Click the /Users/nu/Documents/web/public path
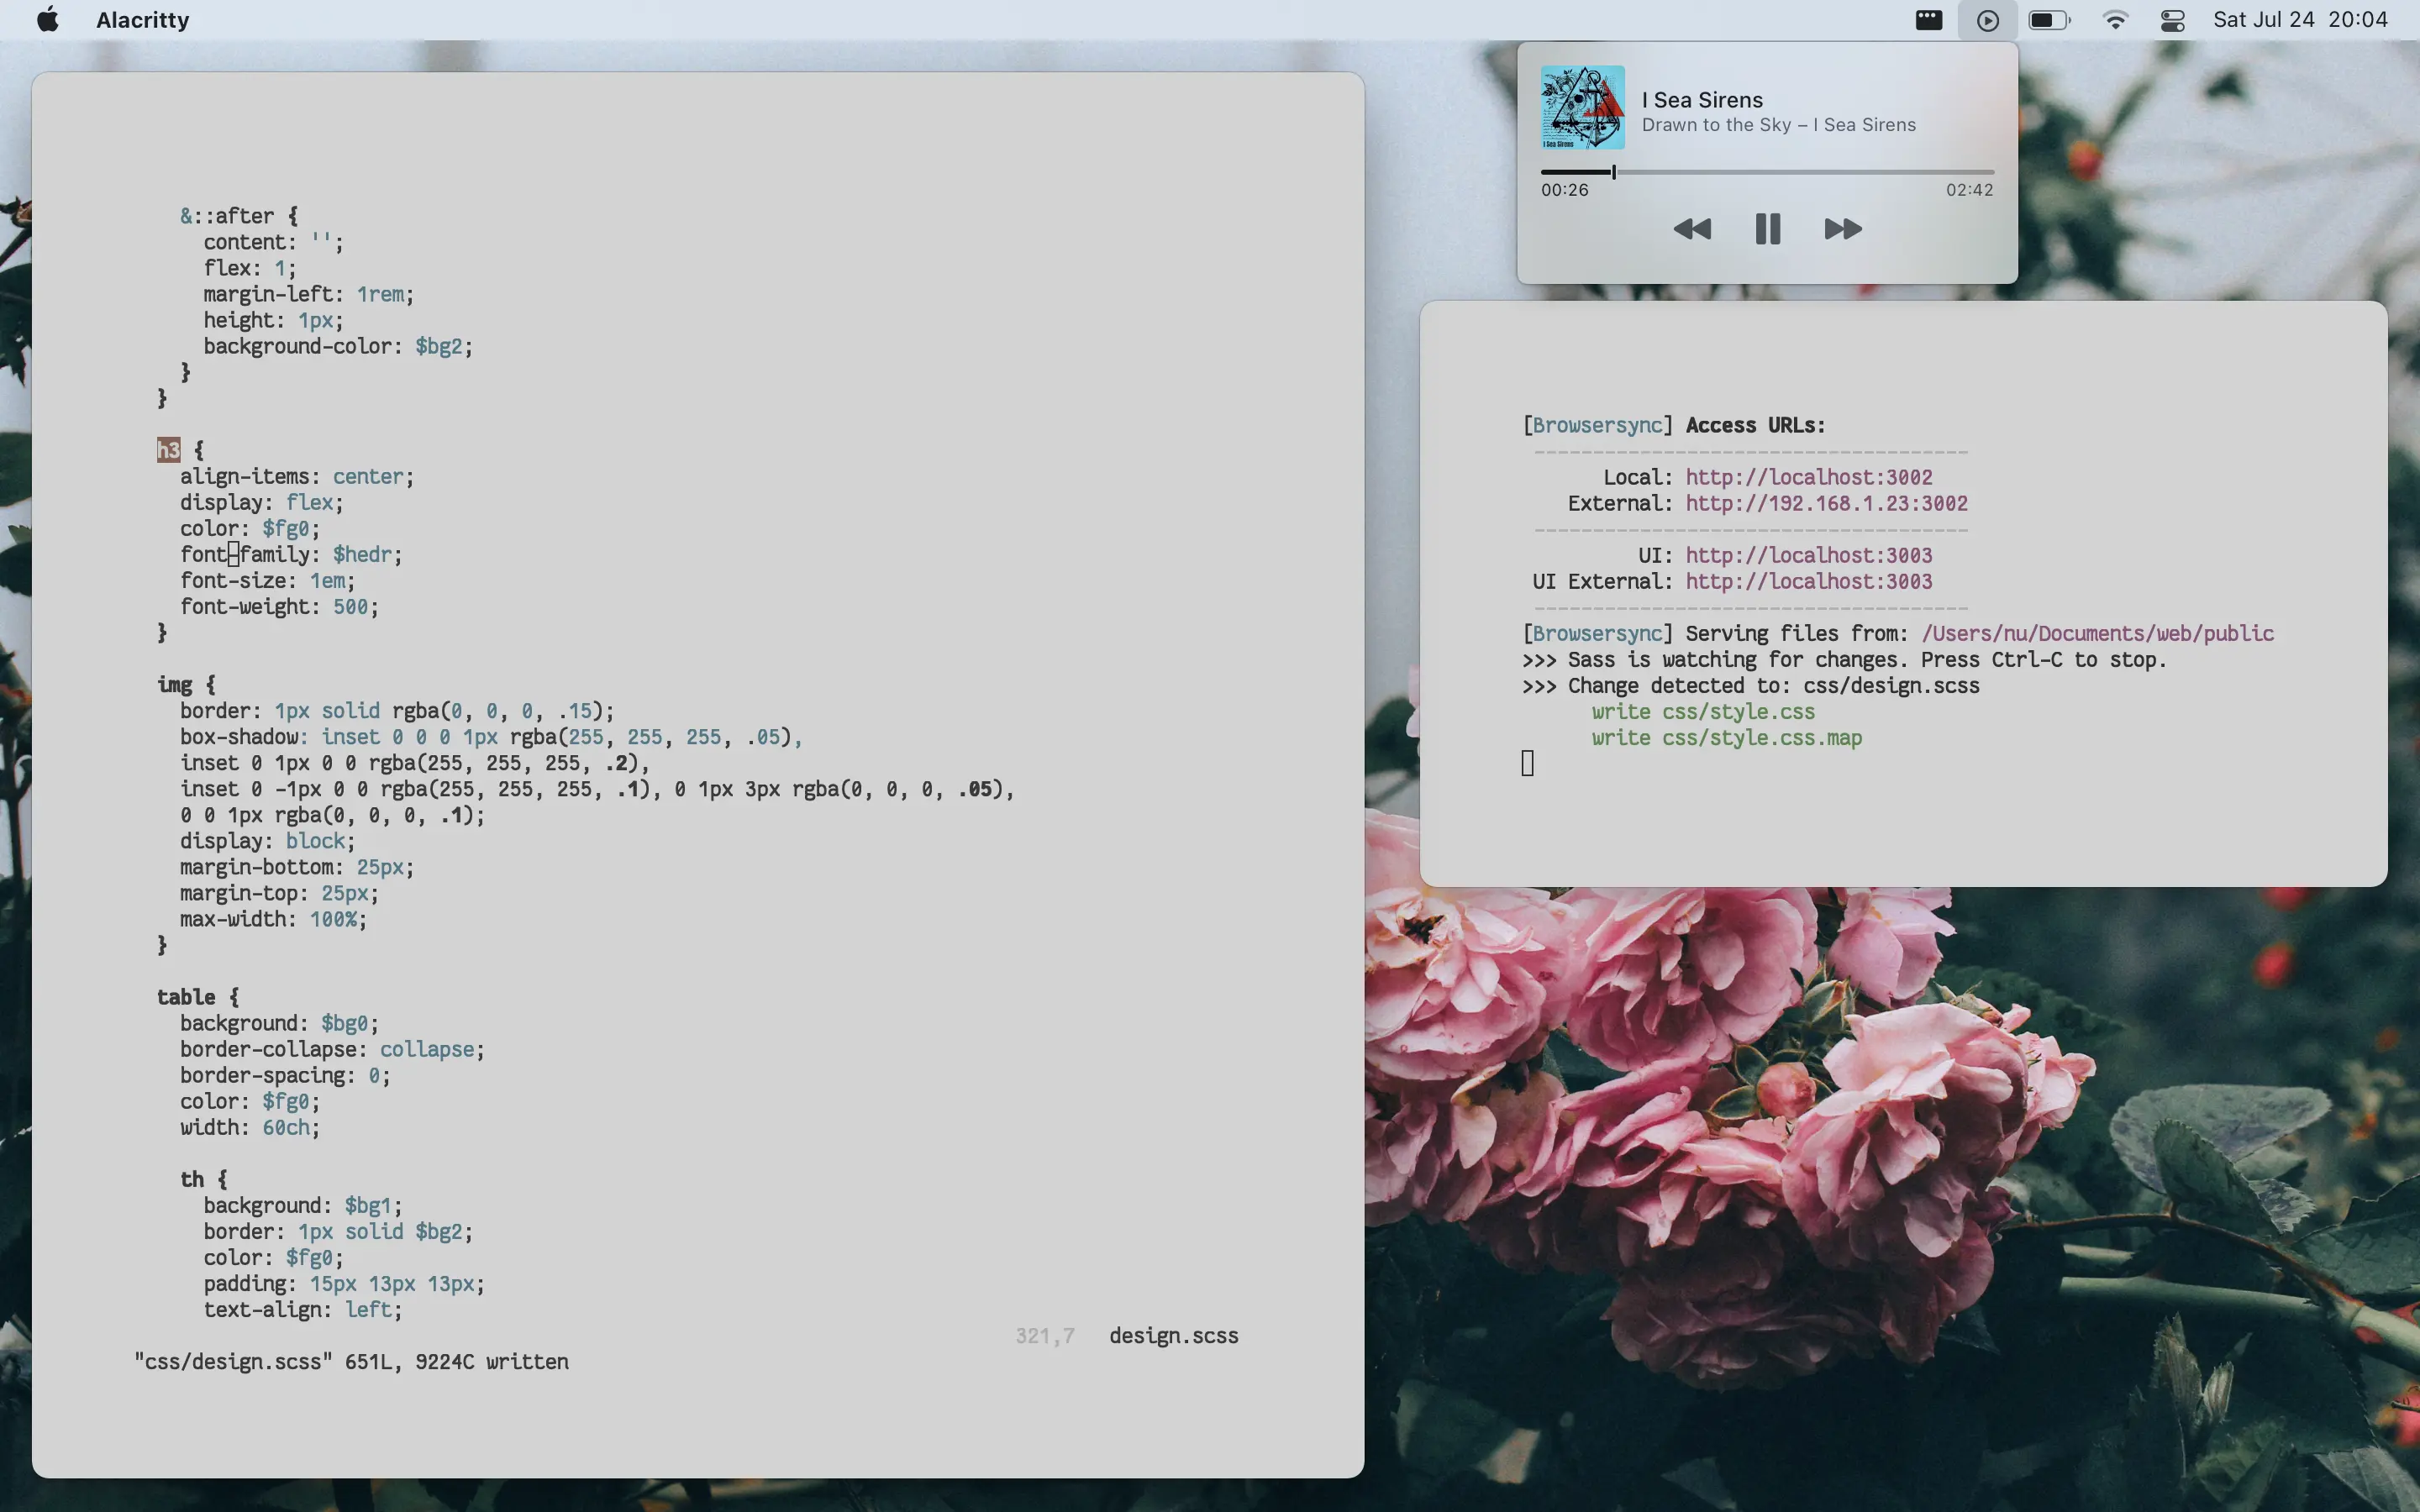The height and width of the screenshot is (1512, 2420). (x=2097, y=633)
